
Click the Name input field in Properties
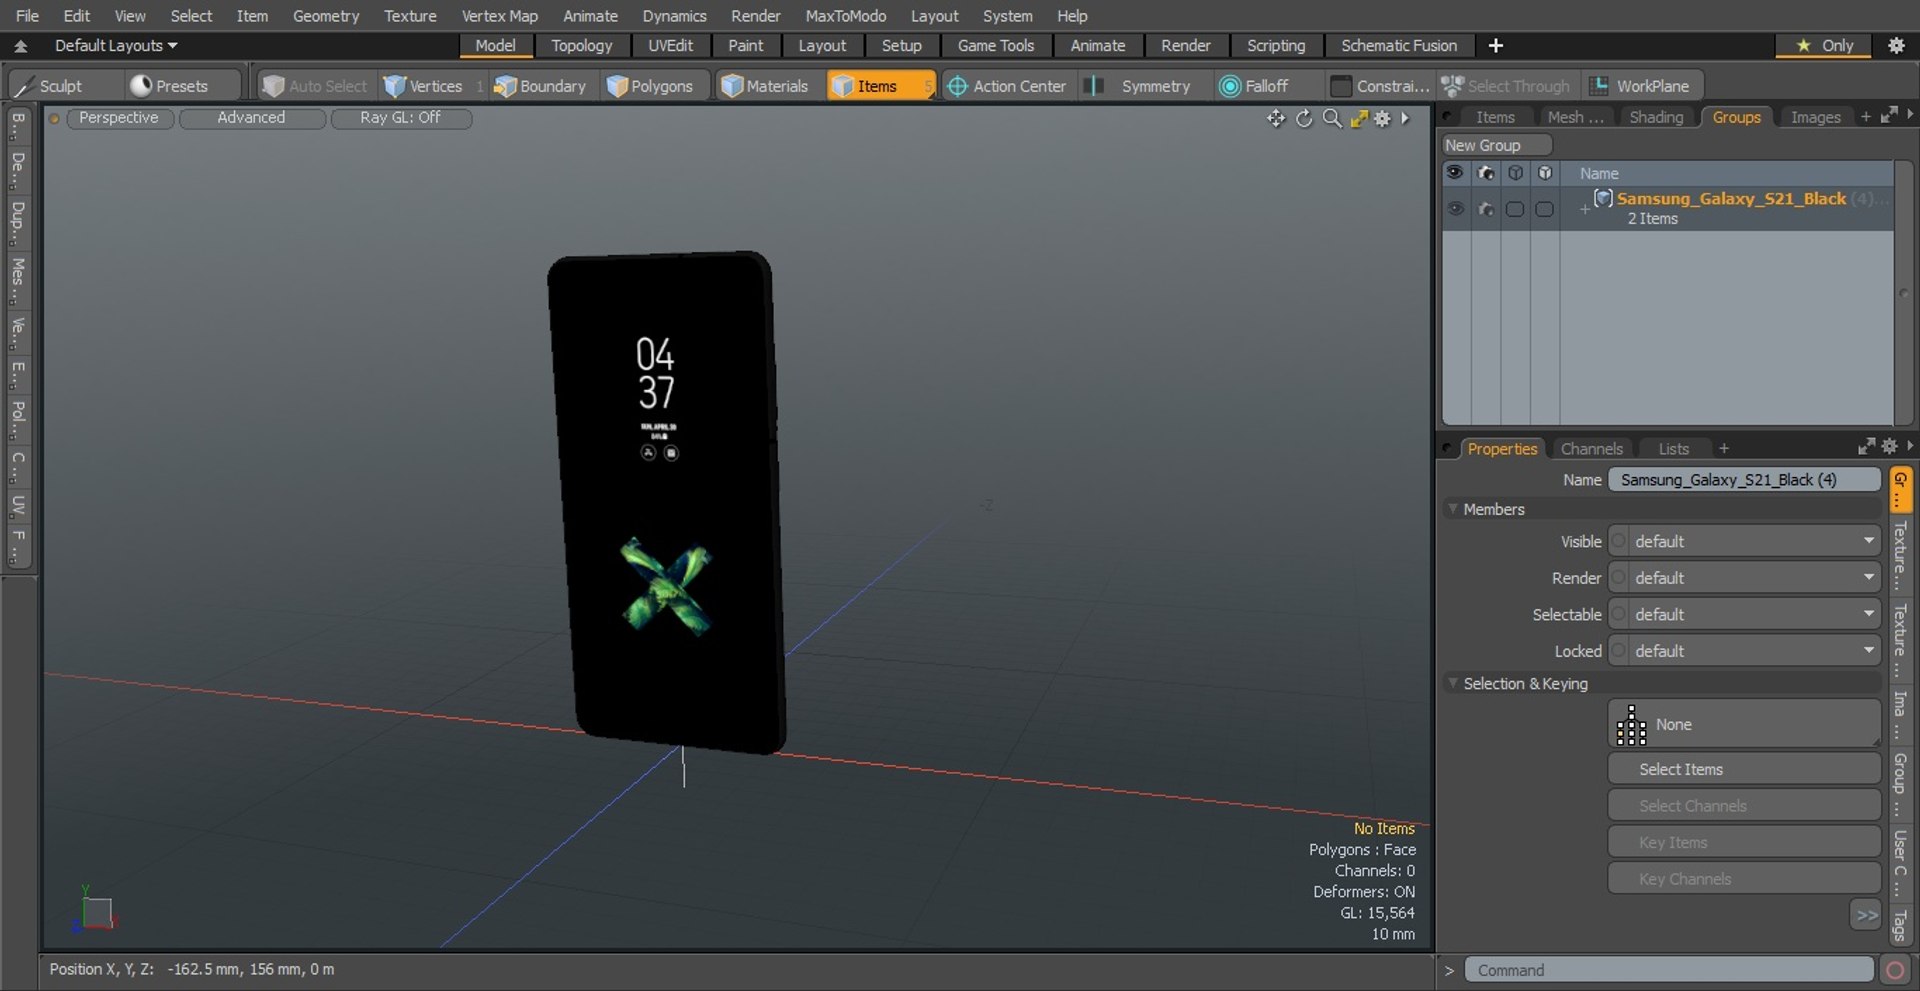pos(1745,480)
